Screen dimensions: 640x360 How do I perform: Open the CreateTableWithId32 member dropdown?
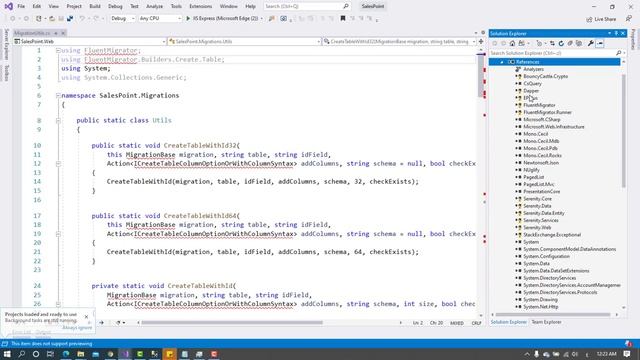[399, 41]
